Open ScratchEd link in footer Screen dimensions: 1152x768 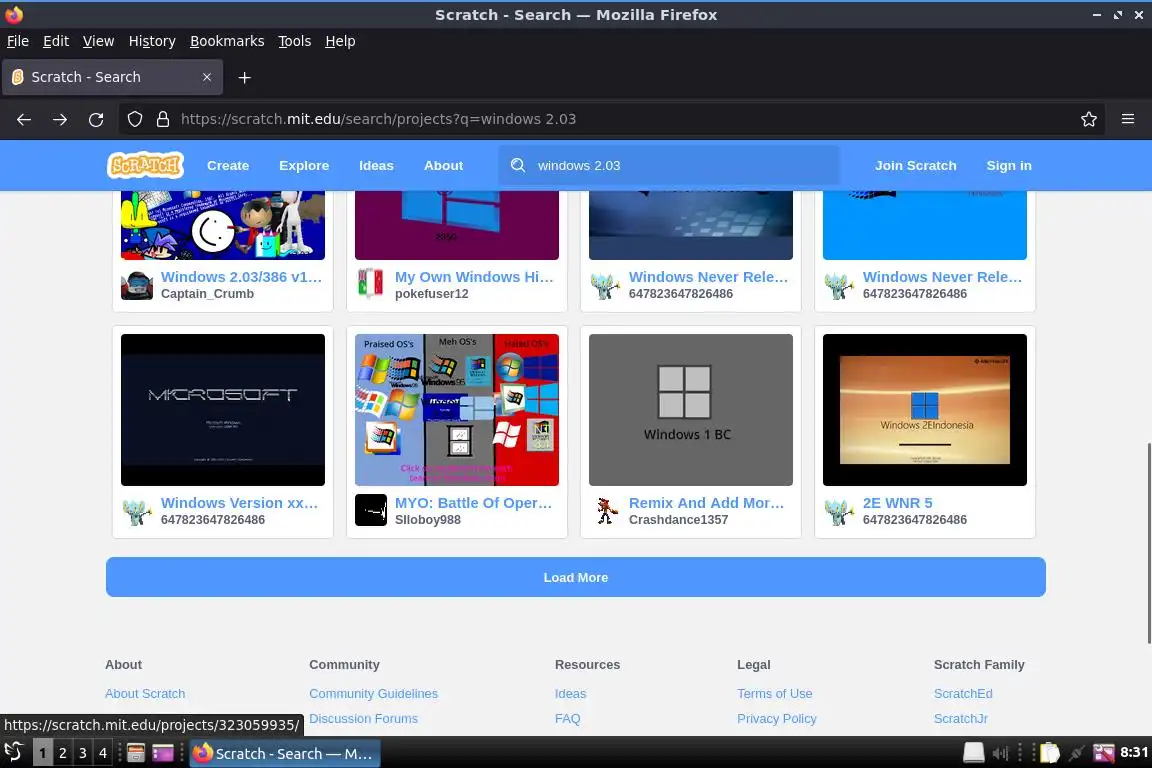pos(962,693)
